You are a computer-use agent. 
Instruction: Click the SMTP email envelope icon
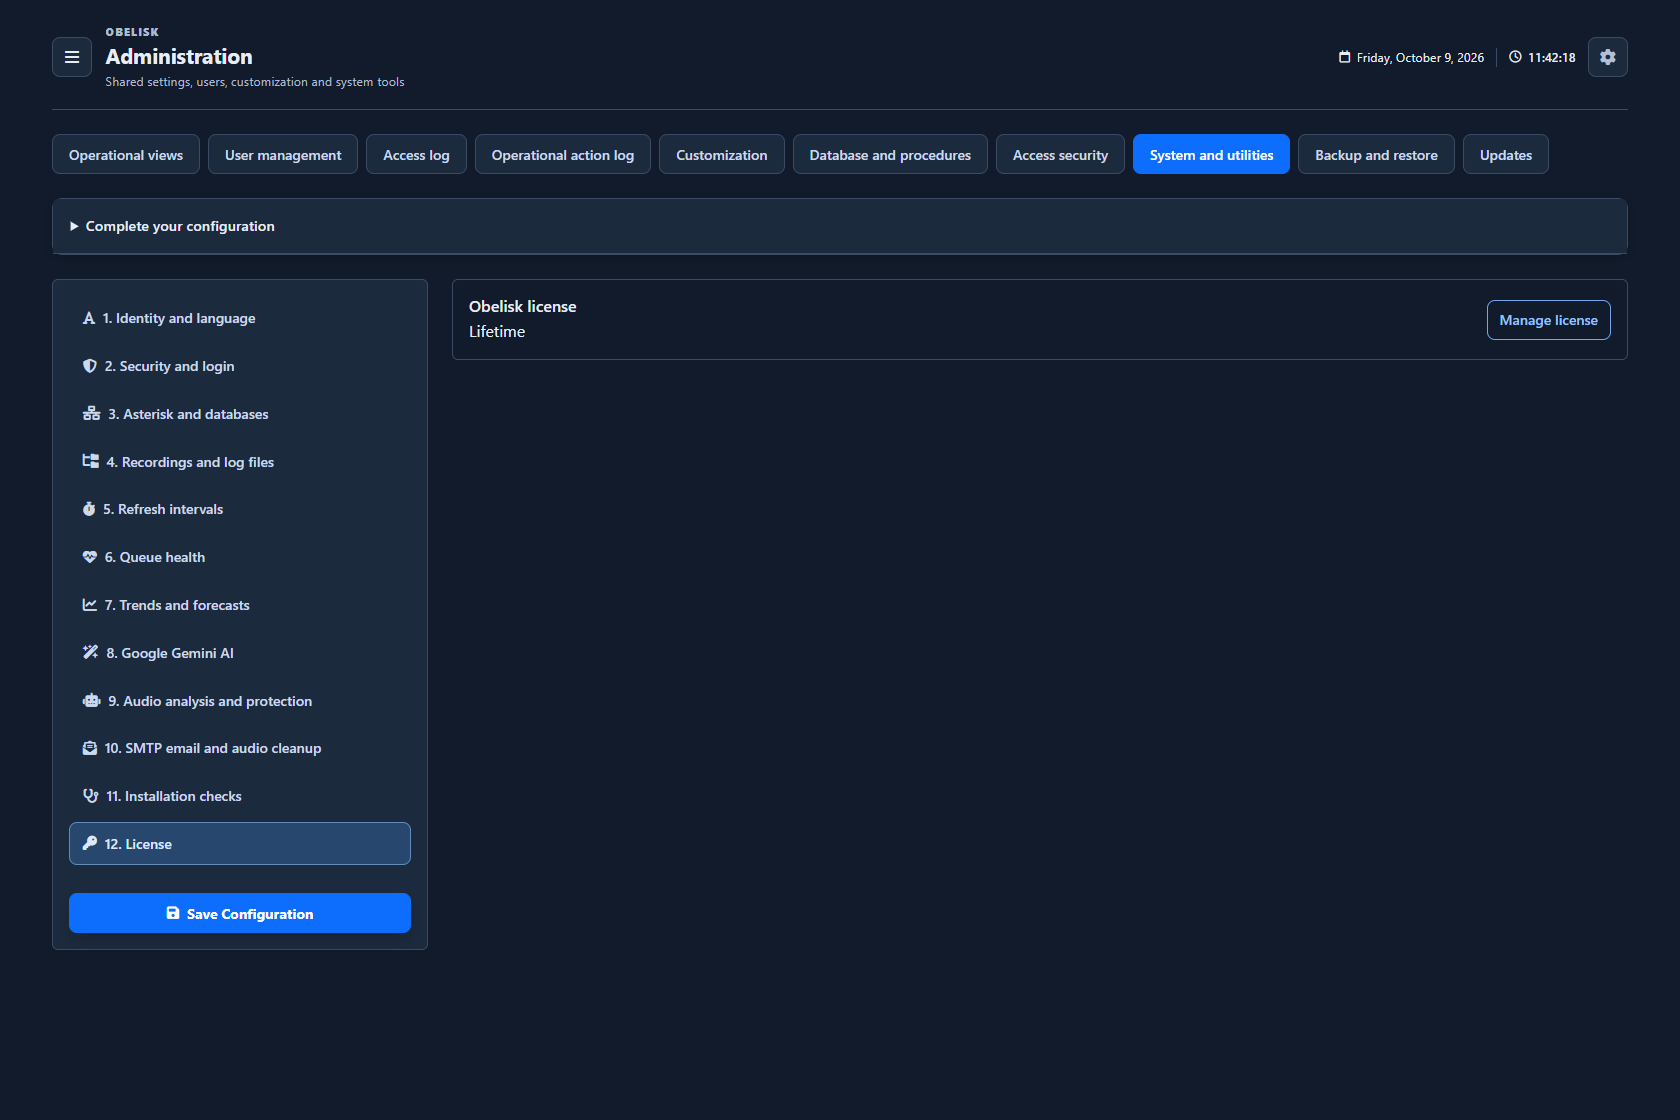[x=90, y=748]
